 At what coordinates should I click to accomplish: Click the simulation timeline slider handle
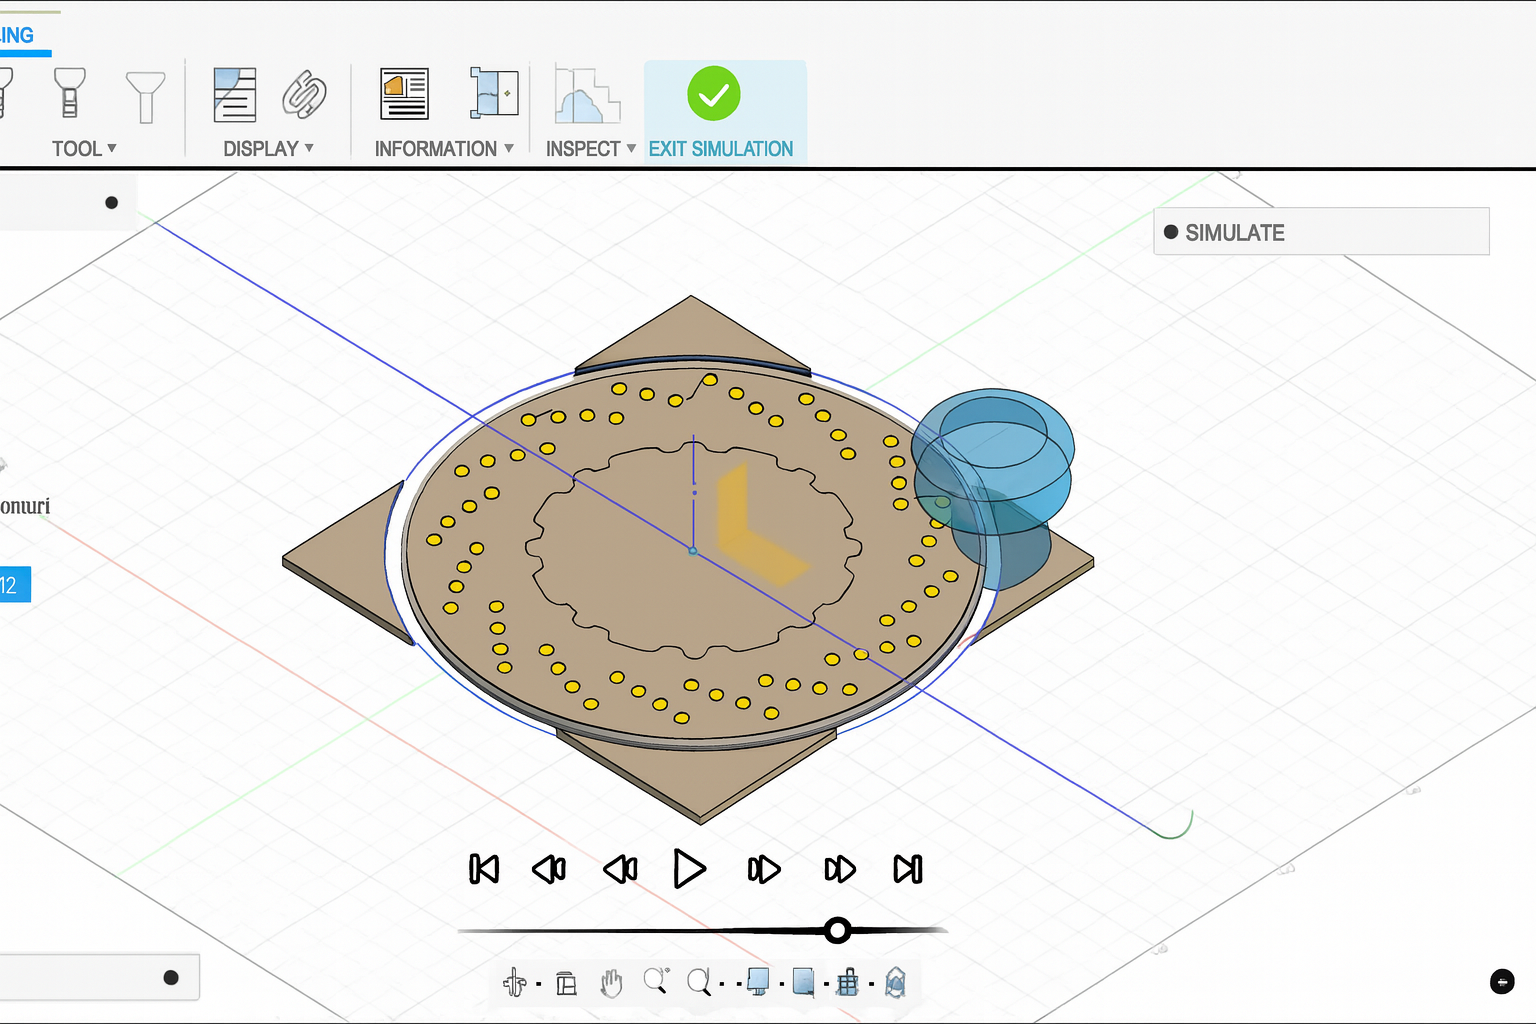coord(838,931)
